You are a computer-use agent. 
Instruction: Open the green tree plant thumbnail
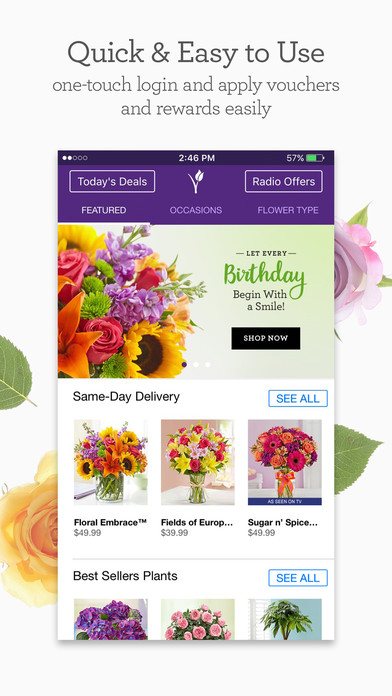point(285,619)
